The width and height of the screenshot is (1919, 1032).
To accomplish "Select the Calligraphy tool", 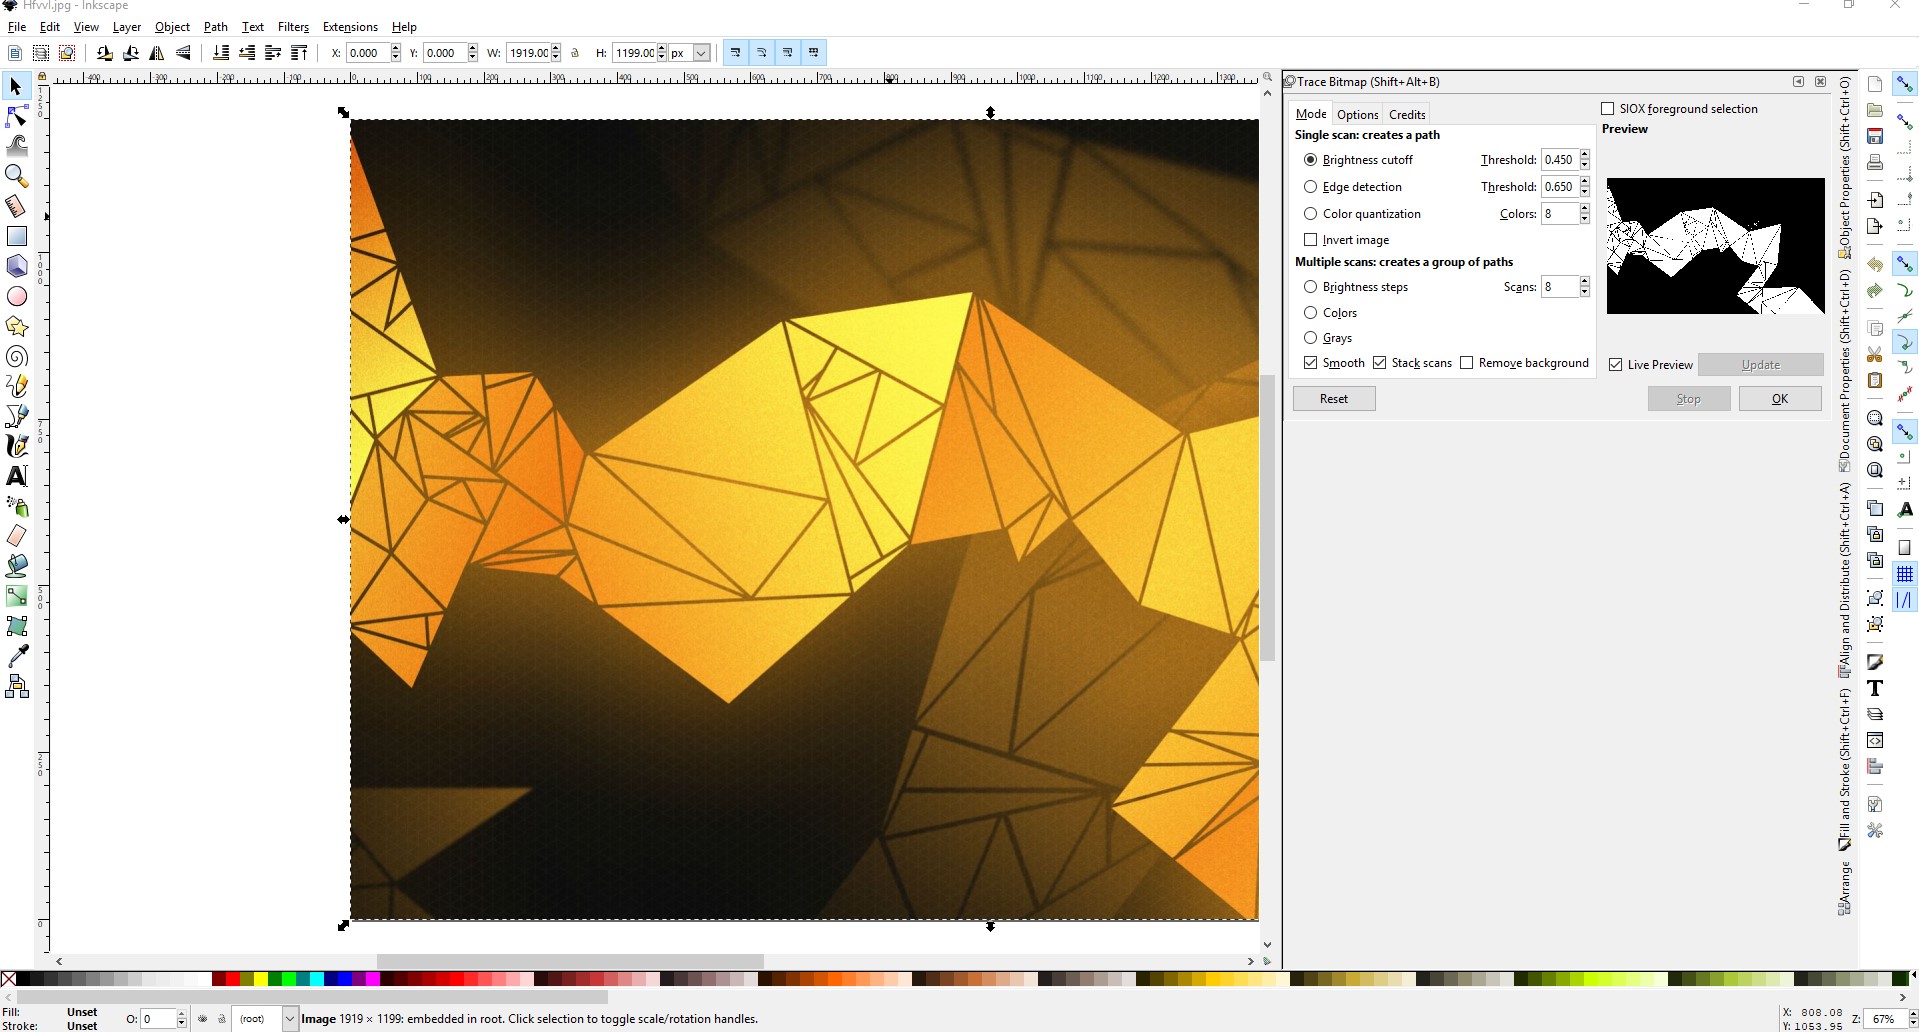I will 16,446.
